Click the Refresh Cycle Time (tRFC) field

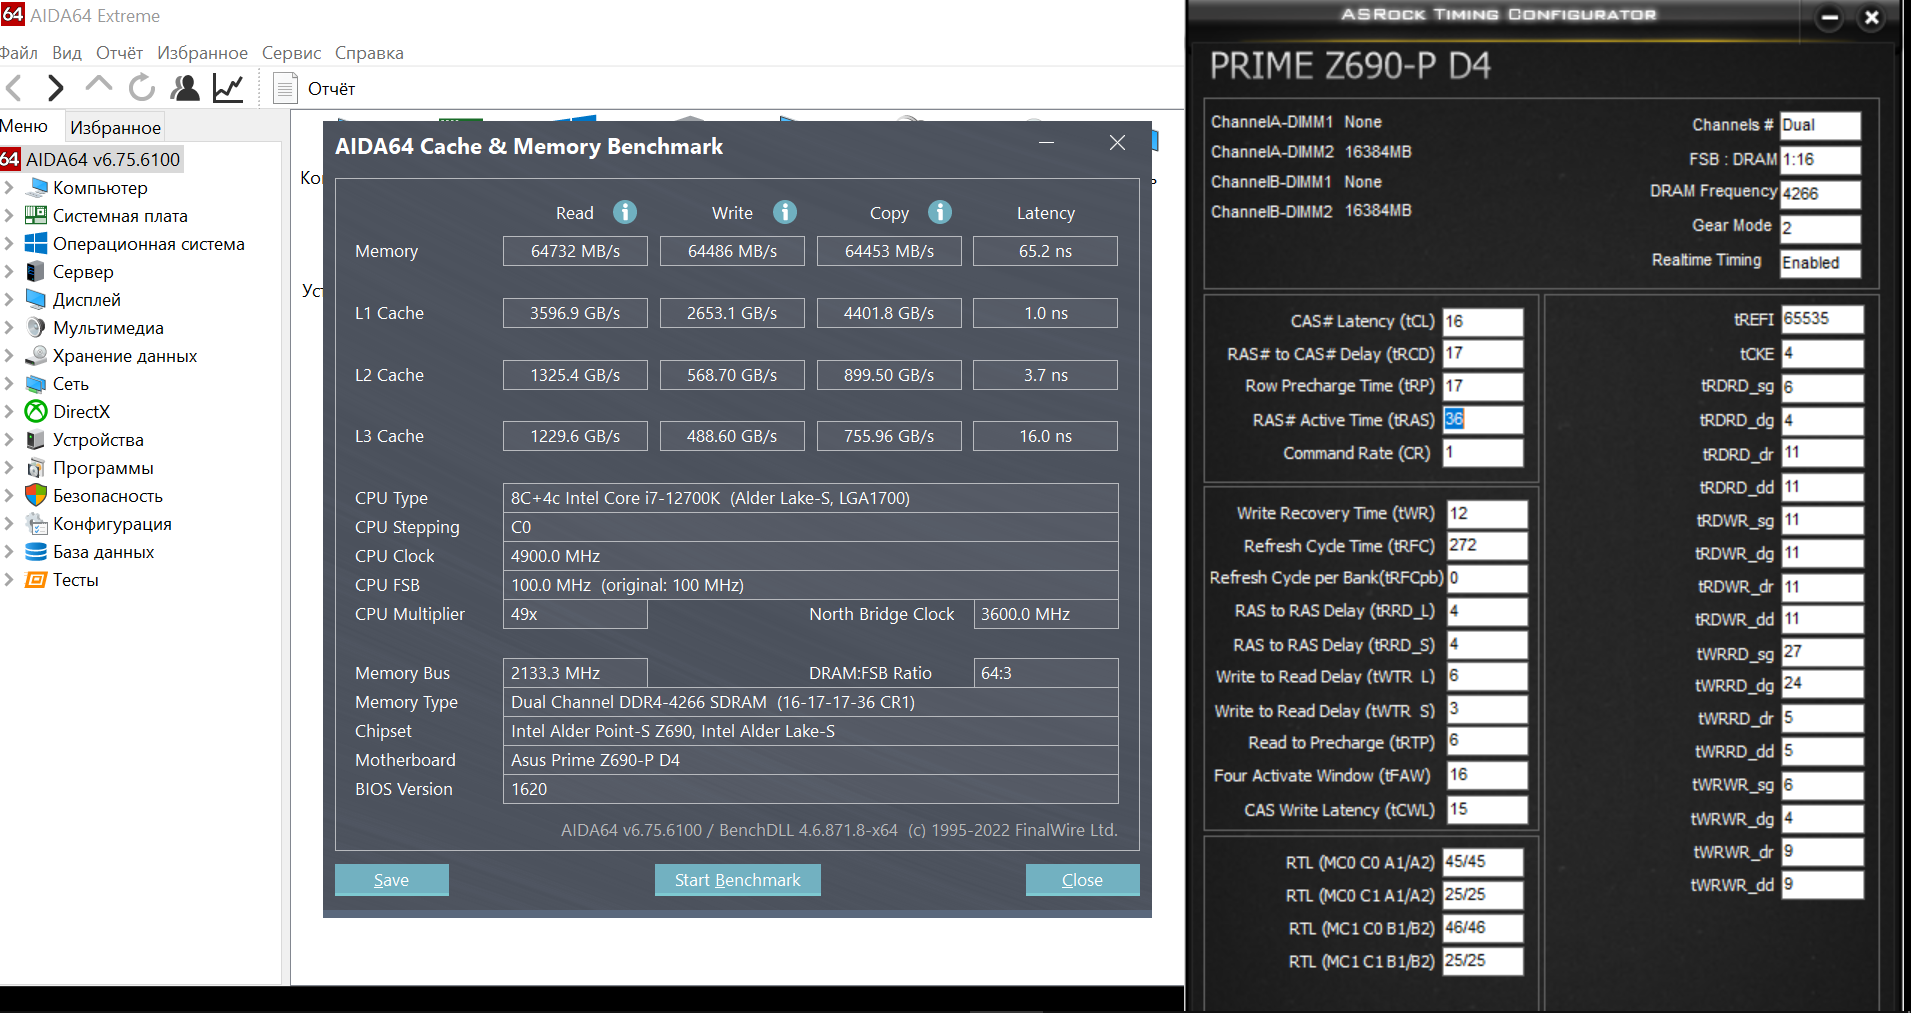[x=1487, y=545]
